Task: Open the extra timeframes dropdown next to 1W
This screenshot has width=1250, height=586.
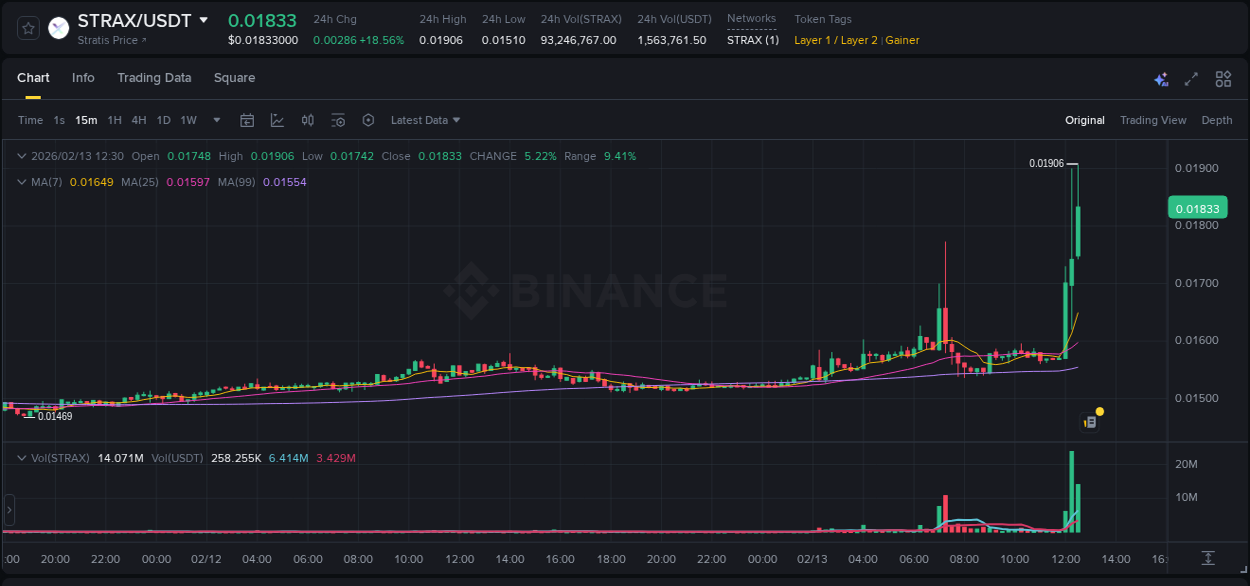Action: pos(215,120)
